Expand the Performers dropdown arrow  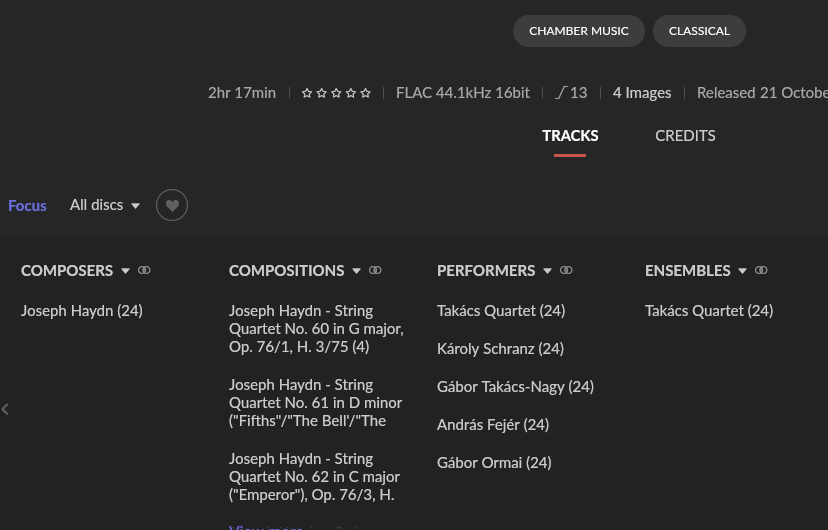548,271
